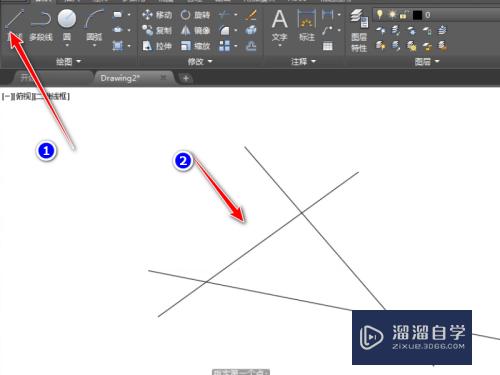This screenshot has height=375, width=500.
Task: Open the current layer name dropdown
Action: pos(436,15)
